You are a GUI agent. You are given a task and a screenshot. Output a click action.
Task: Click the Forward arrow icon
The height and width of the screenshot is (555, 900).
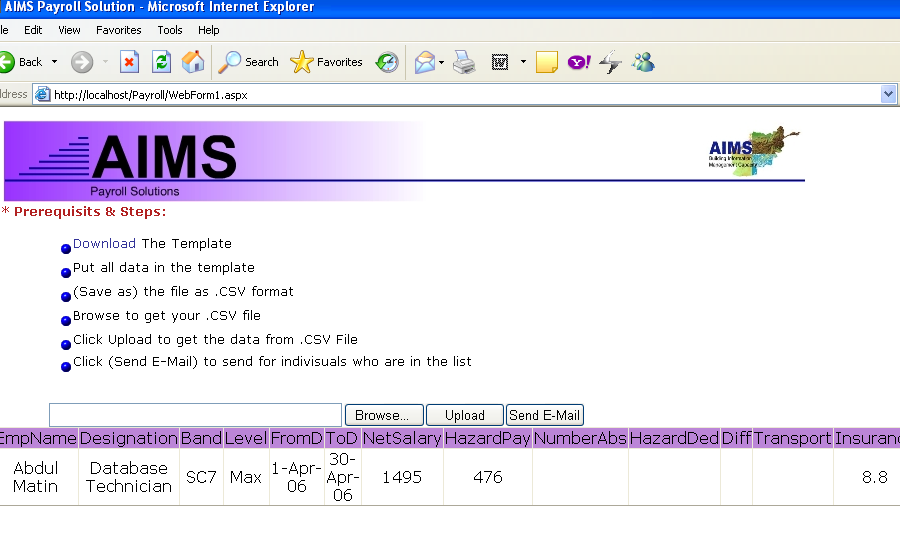point(82,62)
